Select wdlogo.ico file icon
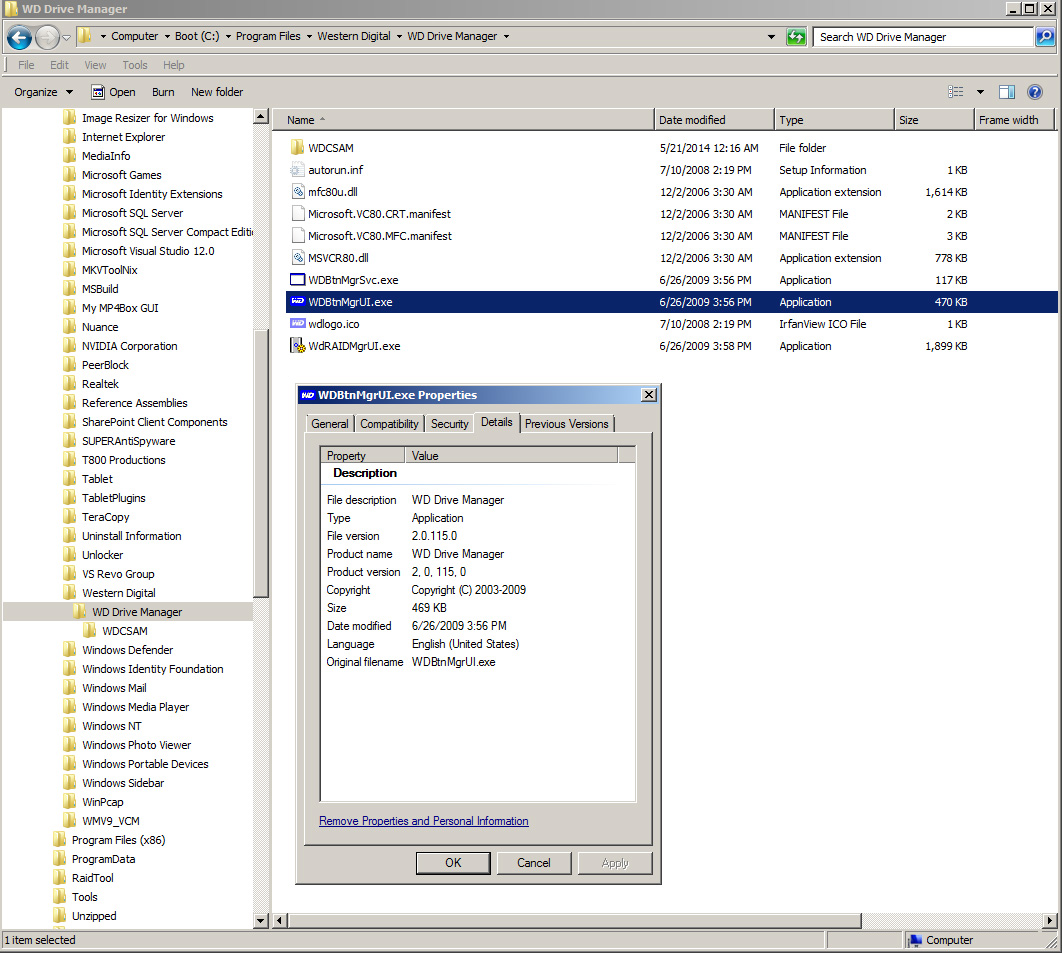Screen dimensions: 1062x953 click(x=297, y=324)
